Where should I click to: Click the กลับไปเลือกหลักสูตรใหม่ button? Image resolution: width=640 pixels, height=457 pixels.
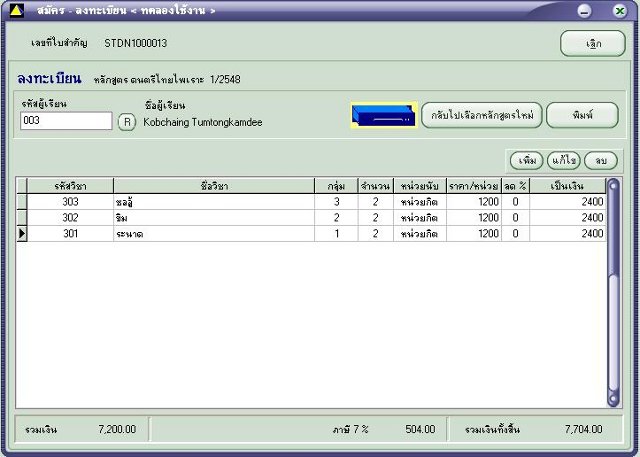coord(482,115)
